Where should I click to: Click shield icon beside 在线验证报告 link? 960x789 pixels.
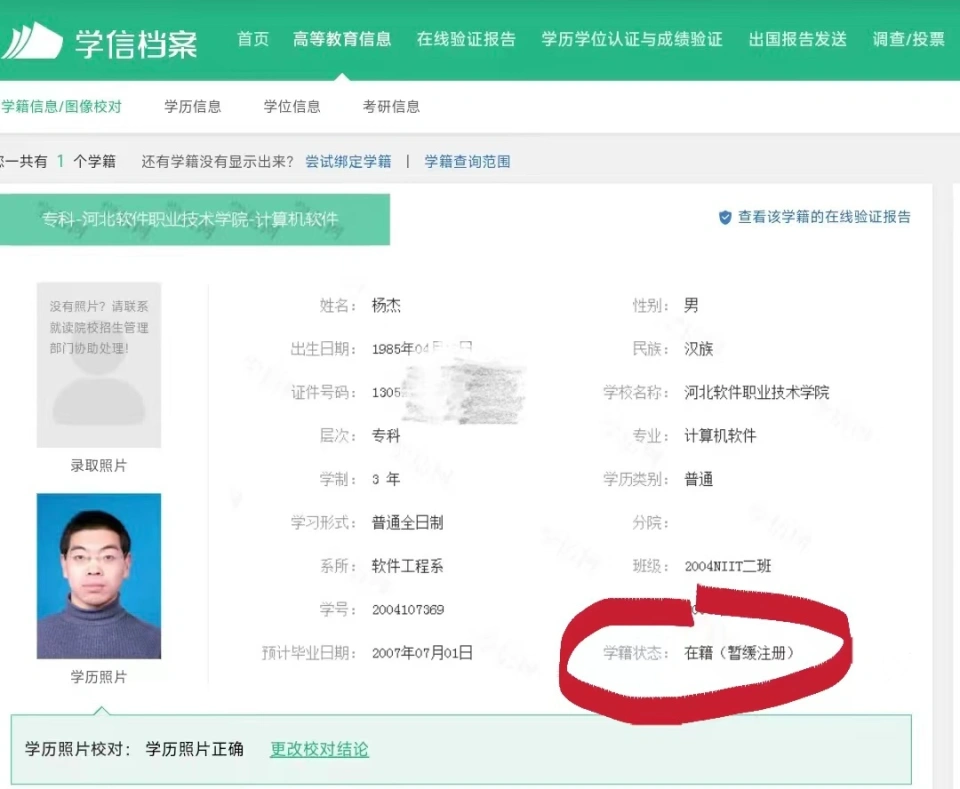[725, 217]
